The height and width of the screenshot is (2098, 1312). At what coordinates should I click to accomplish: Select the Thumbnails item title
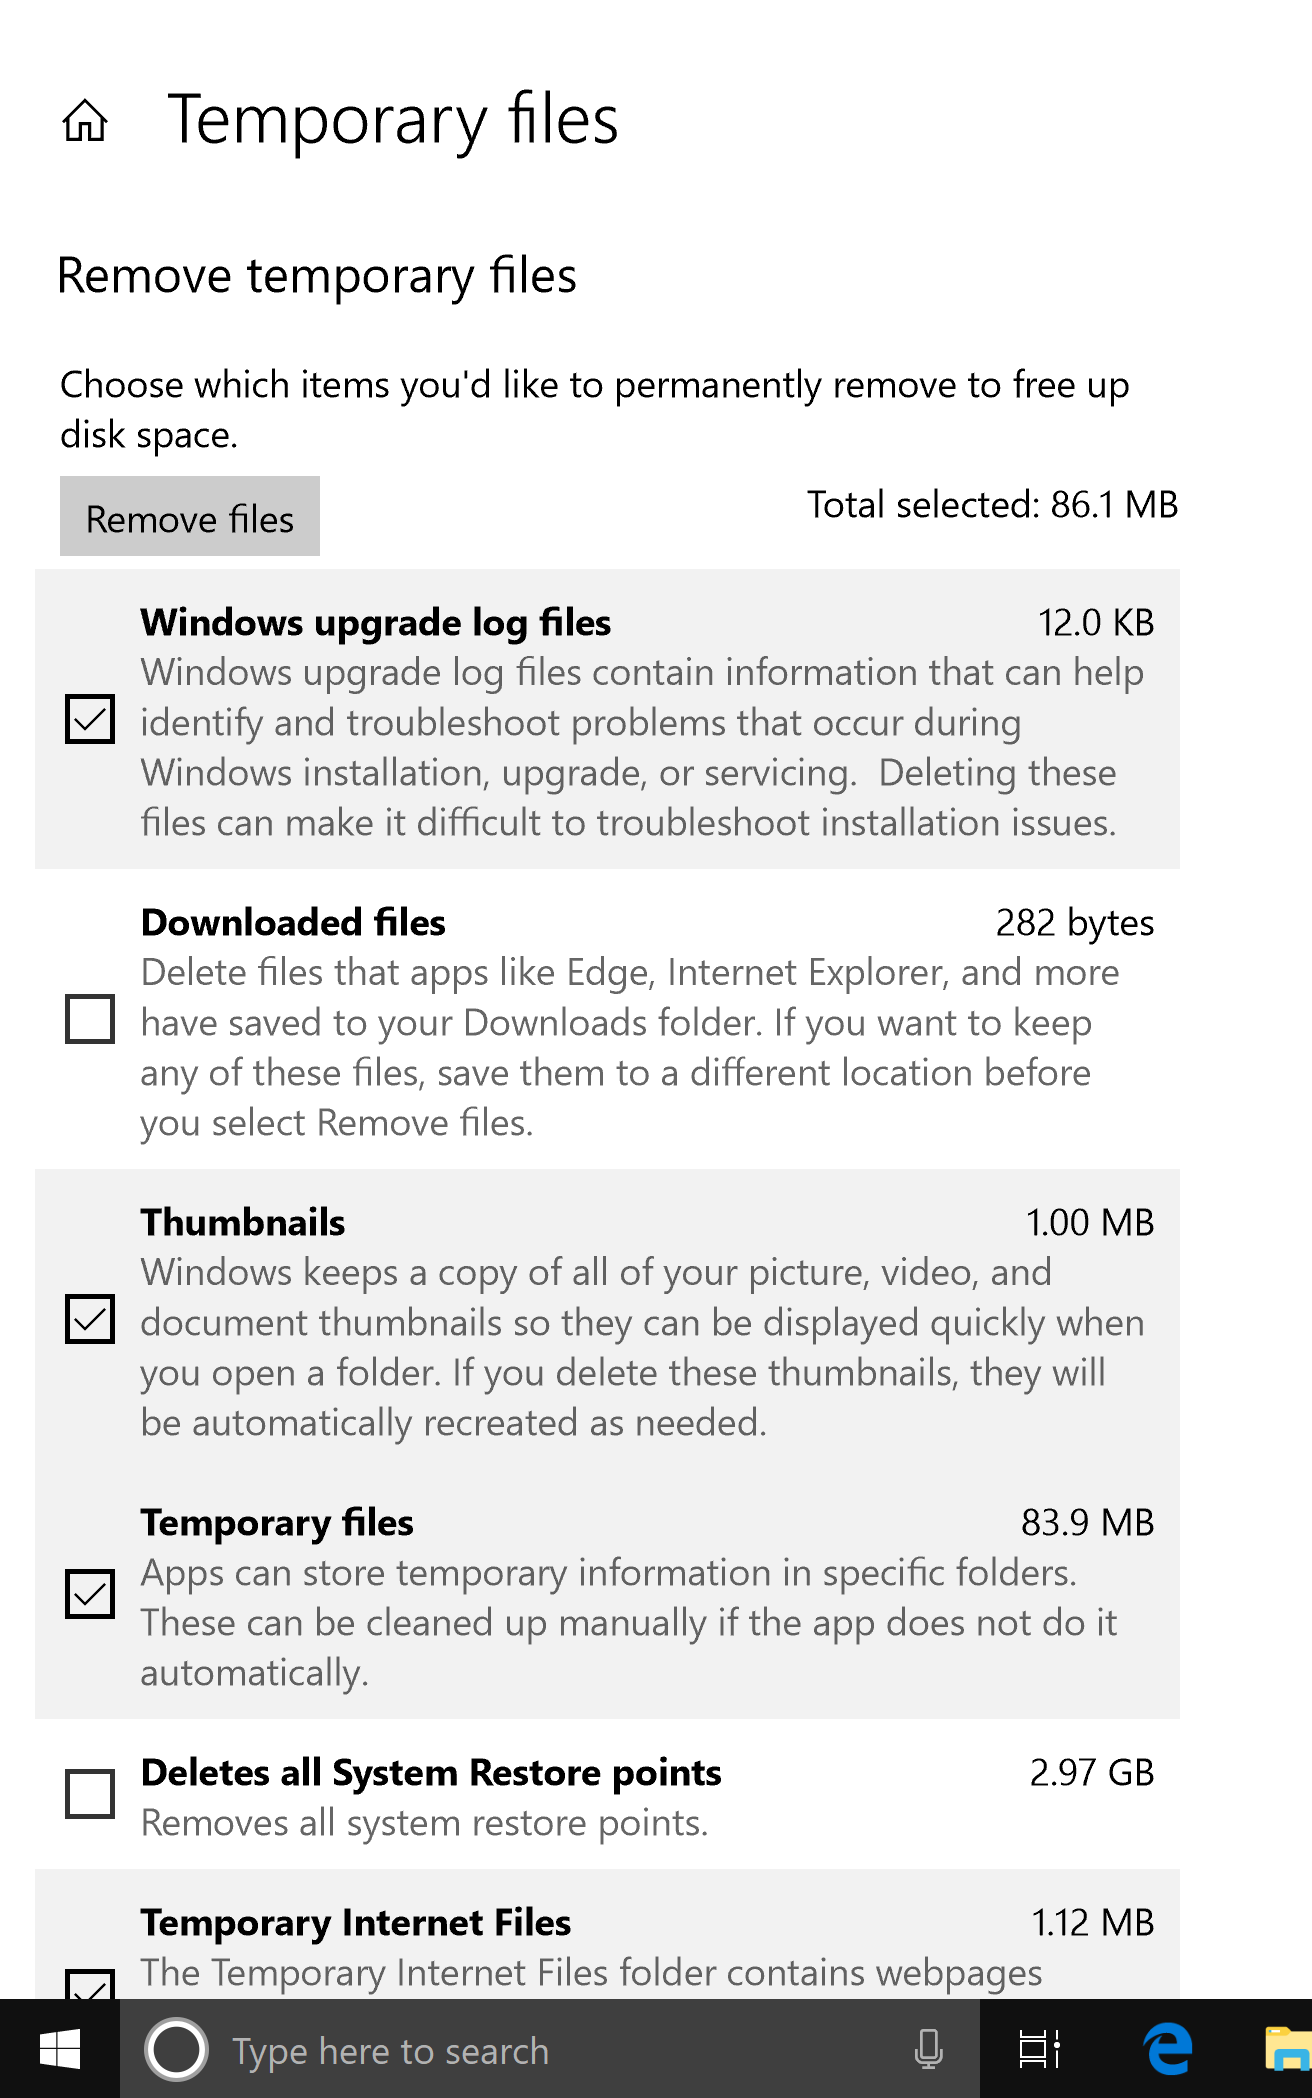point(243,1222)
